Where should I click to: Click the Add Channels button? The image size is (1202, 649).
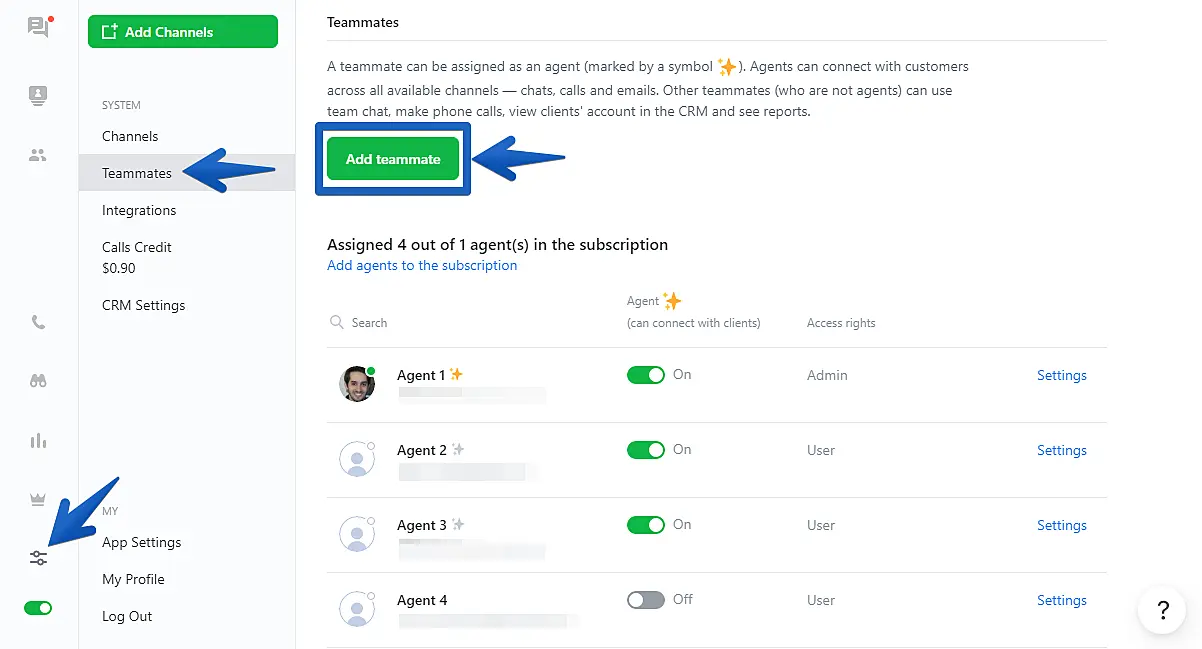point(182,32)
